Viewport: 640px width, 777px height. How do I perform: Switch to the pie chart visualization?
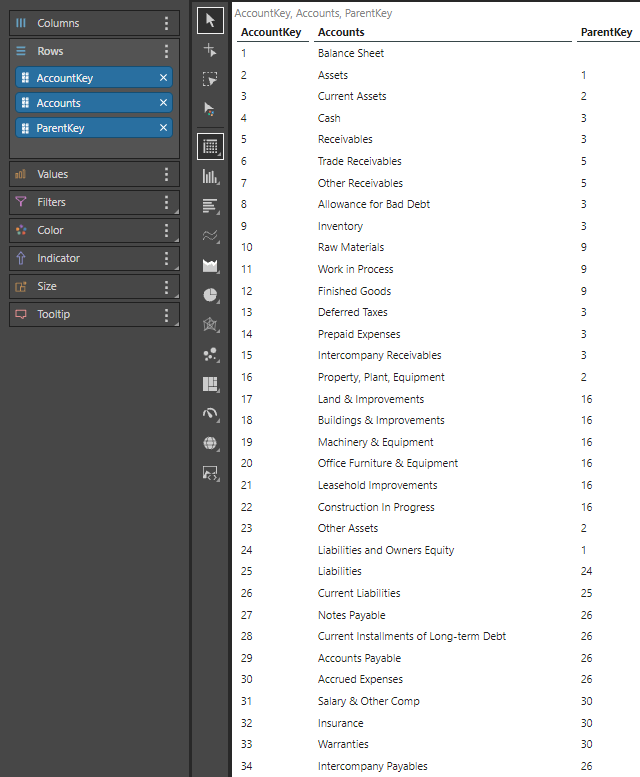tap(210, 295)
